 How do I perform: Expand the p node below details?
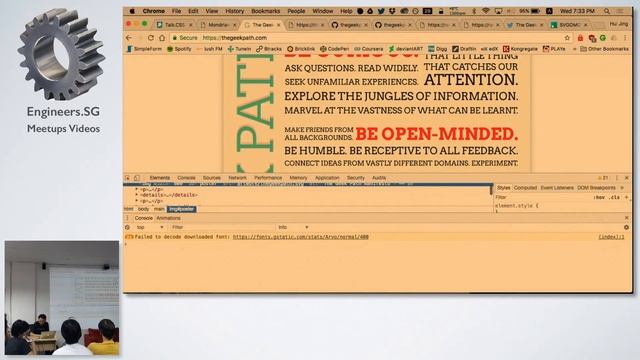click(137, 201)
